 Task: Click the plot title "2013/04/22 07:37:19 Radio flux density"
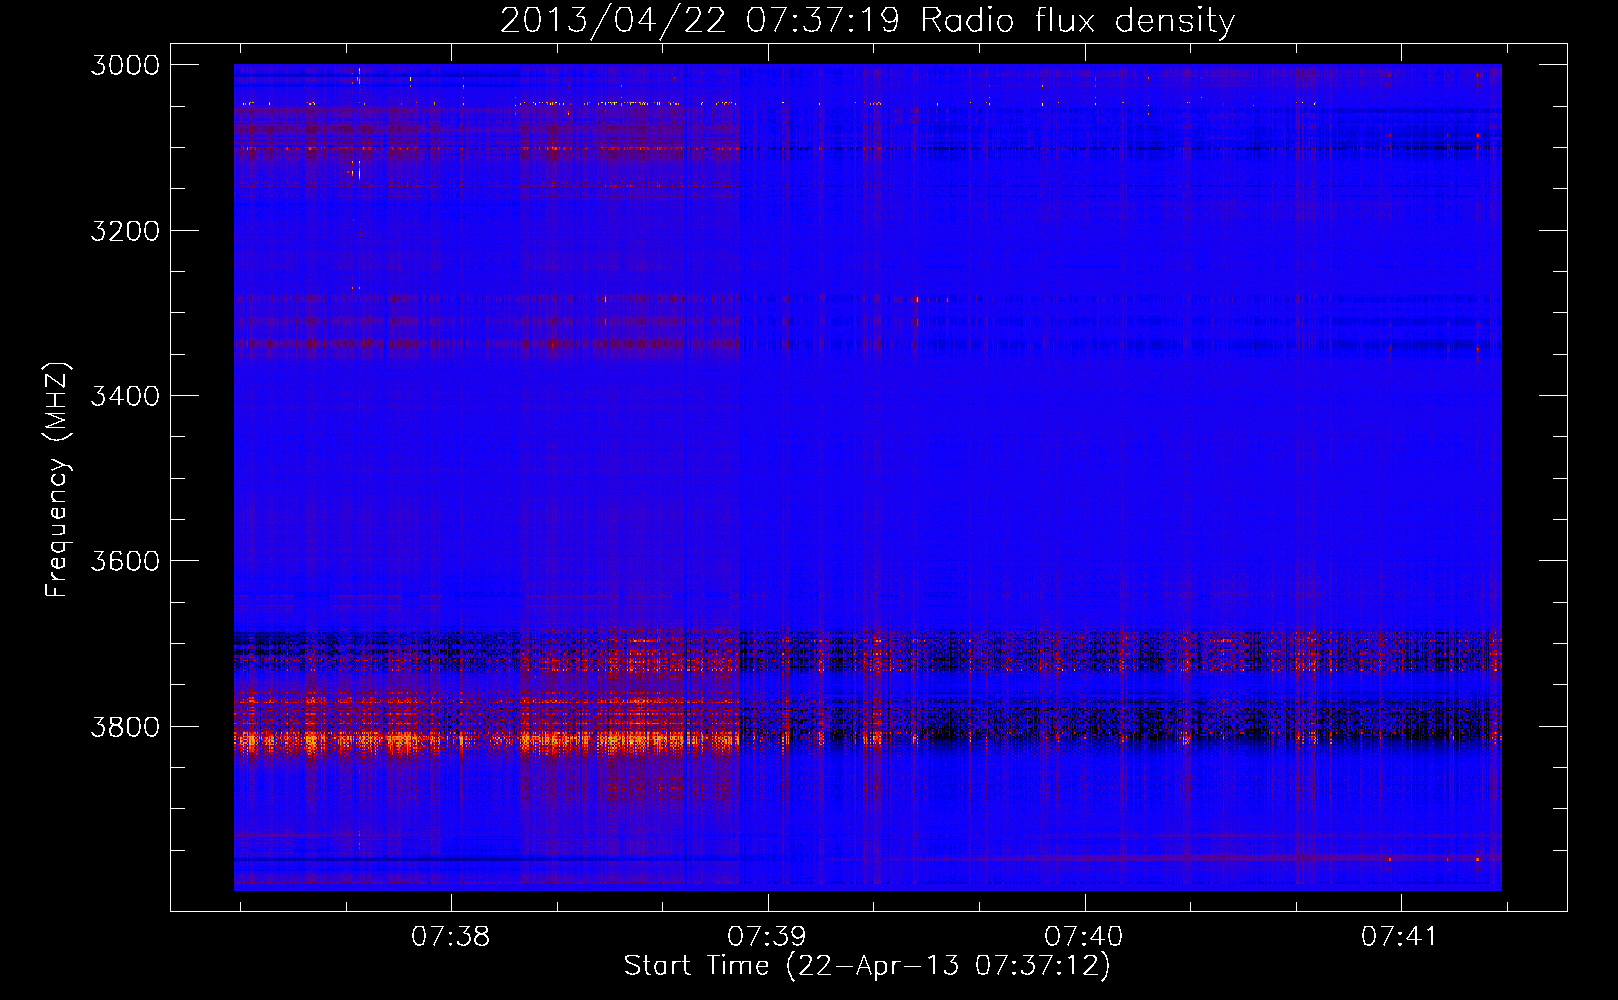[x=867, y=20]
